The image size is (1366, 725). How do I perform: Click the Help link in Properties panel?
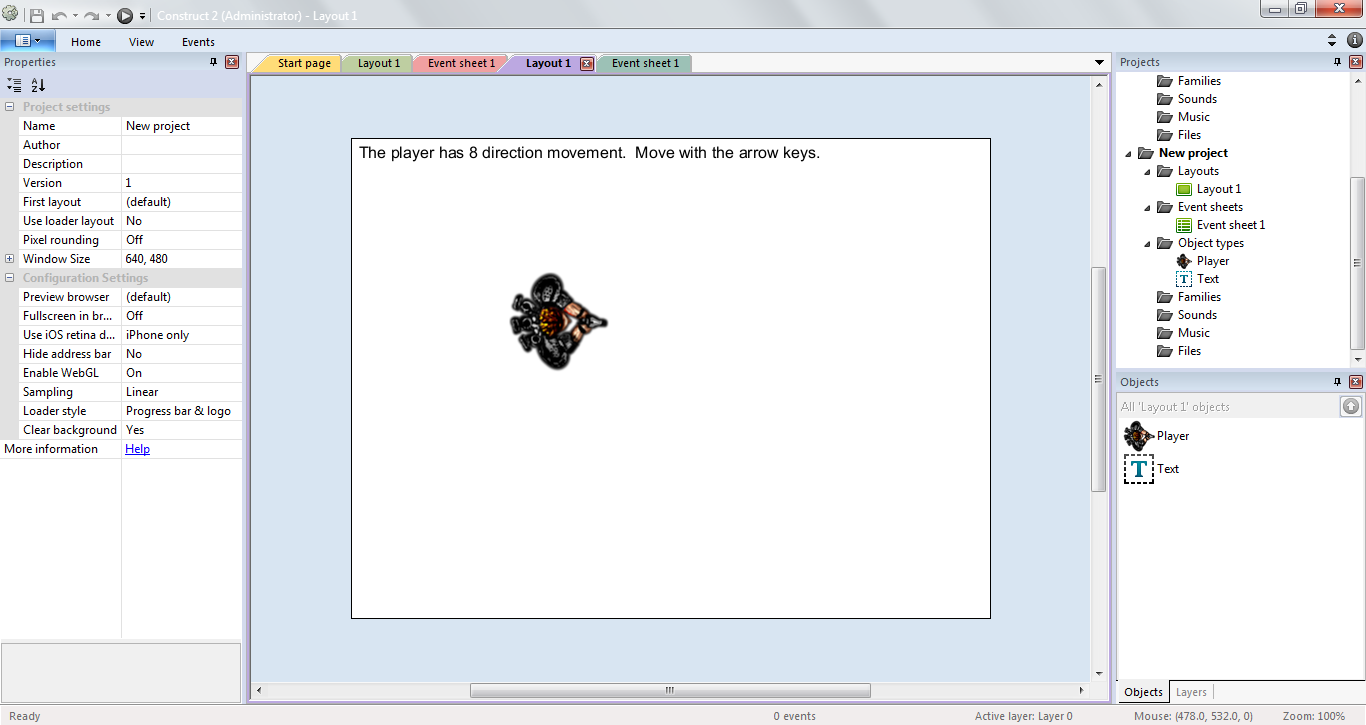pos(137,448)
